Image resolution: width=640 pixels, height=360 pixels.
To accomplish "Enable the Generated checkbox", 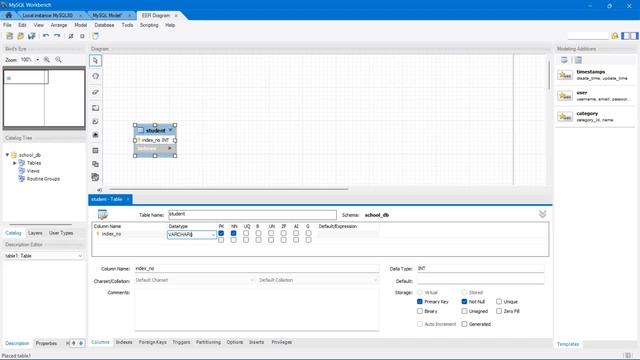I will pyautogui.click(x=464, y=324).
